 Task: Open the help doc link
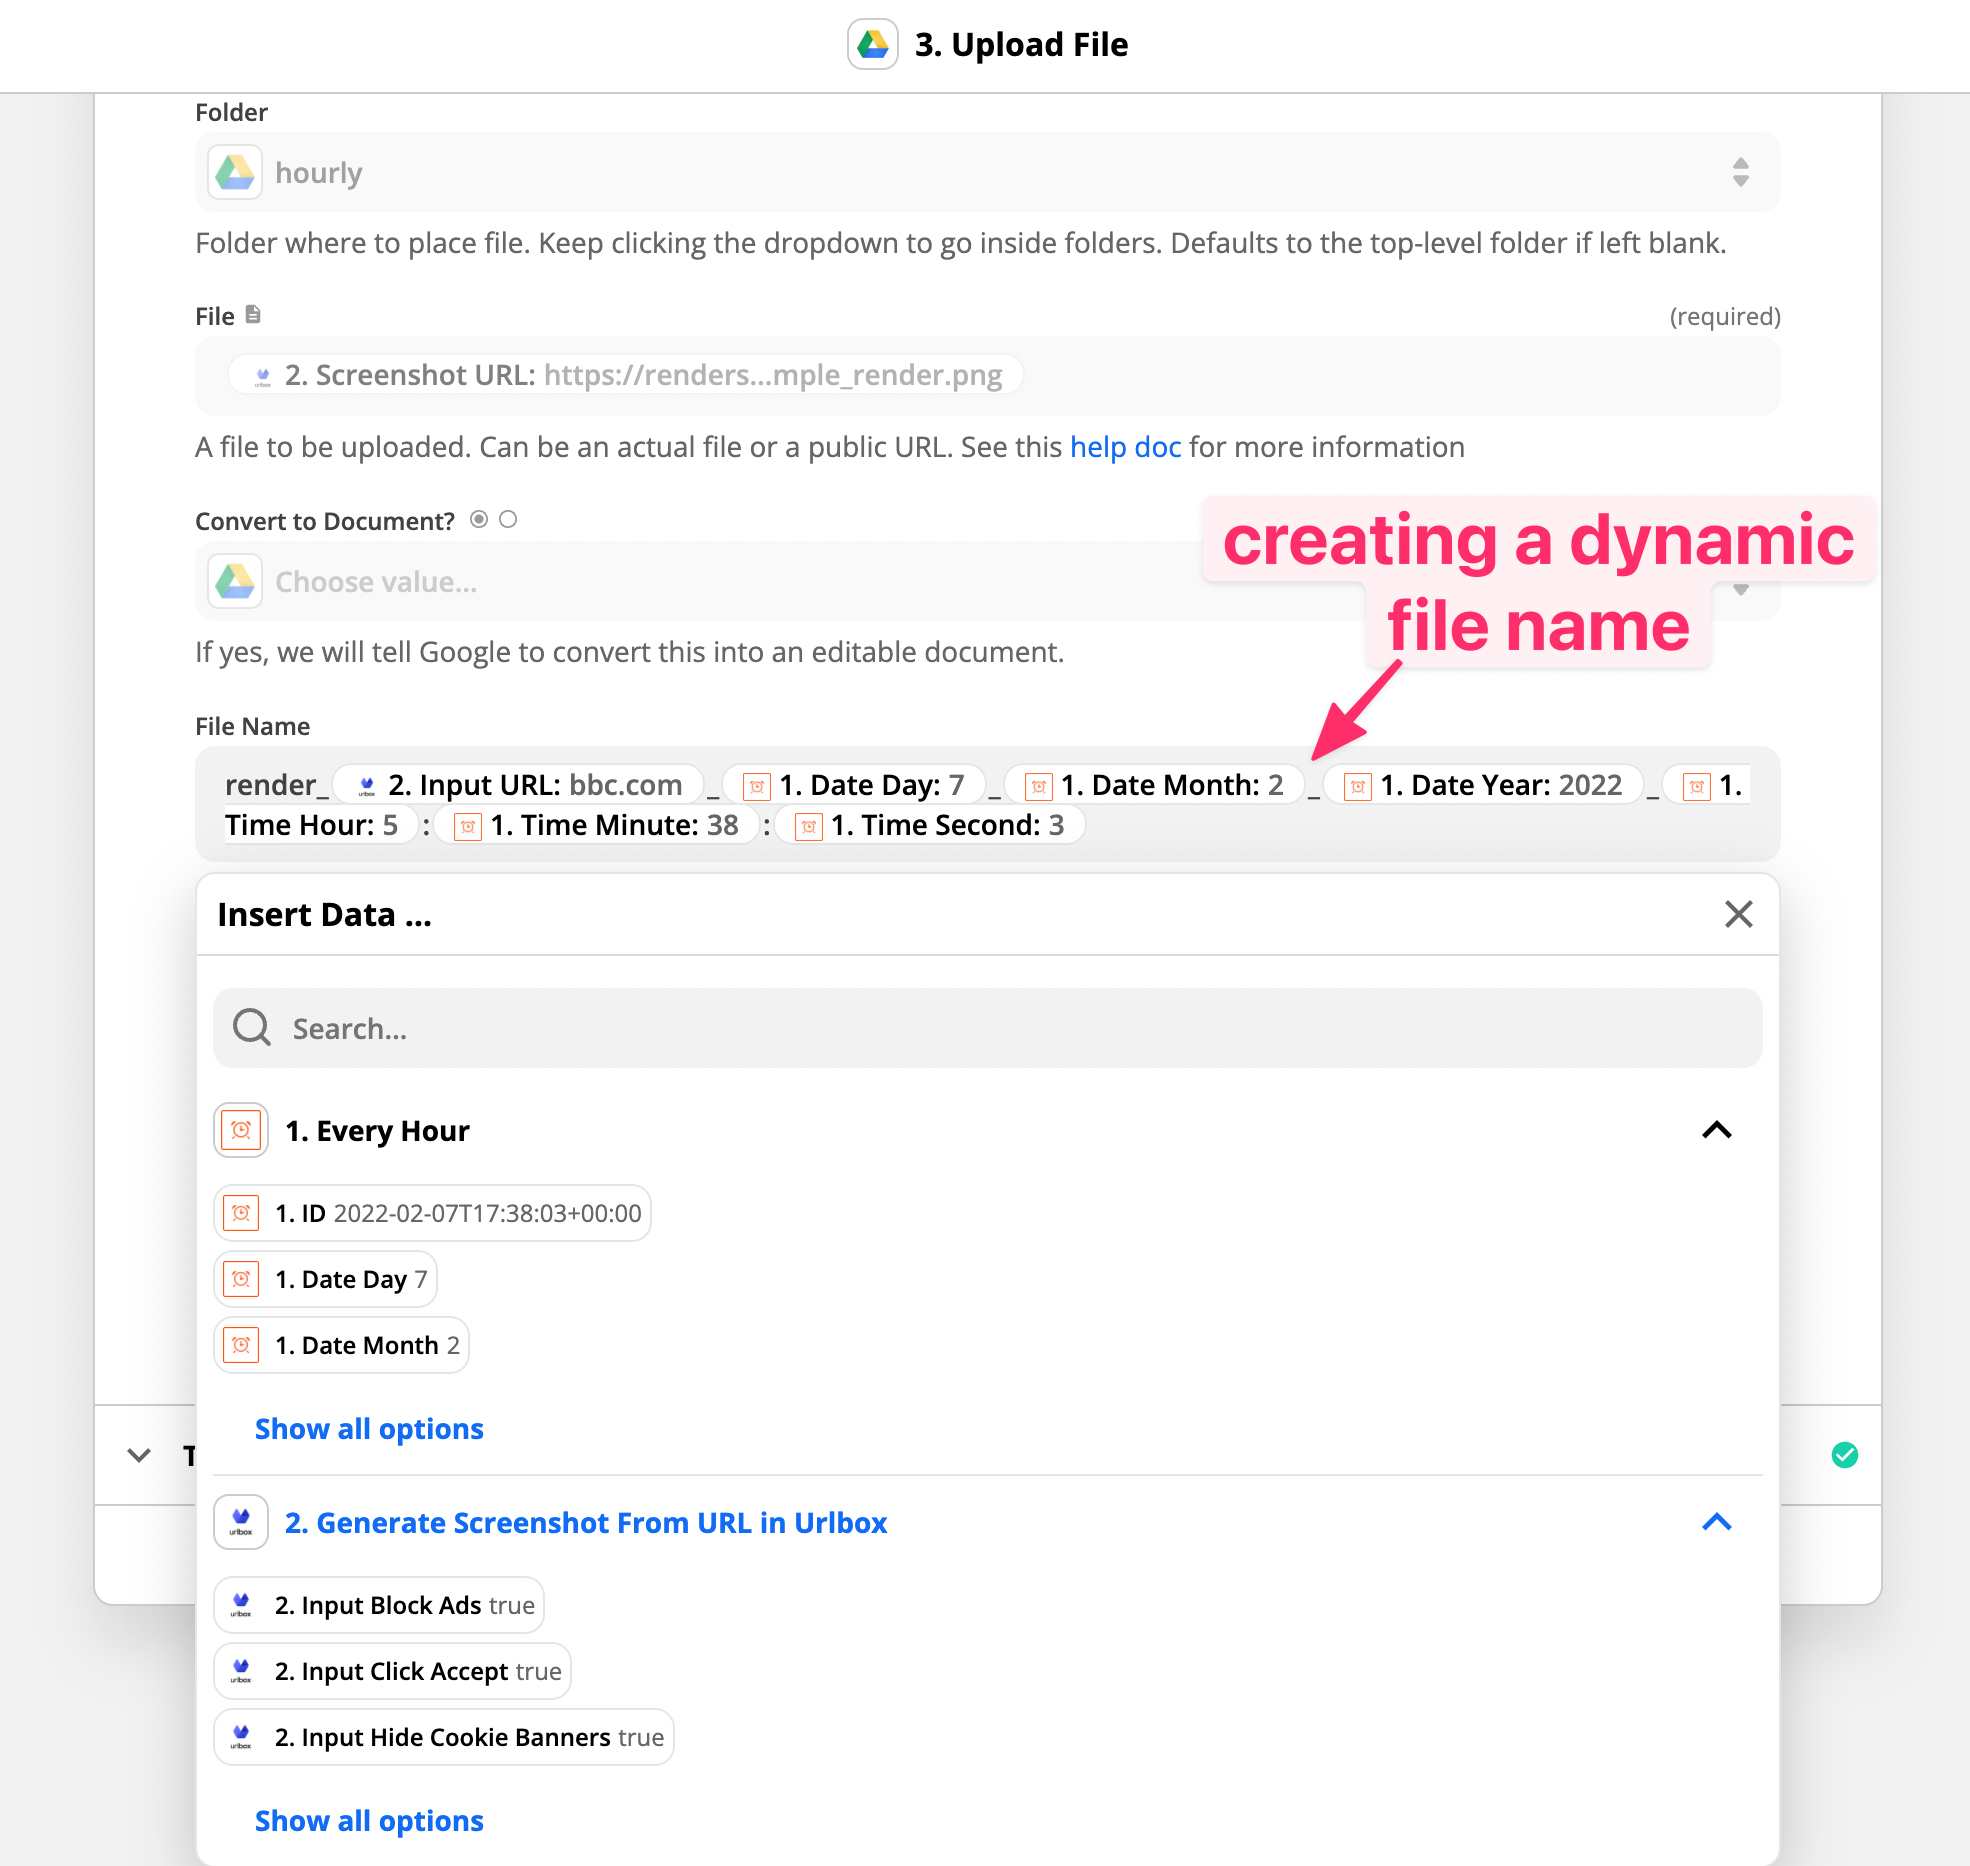pyautogui.click(x=1124, y=447)
